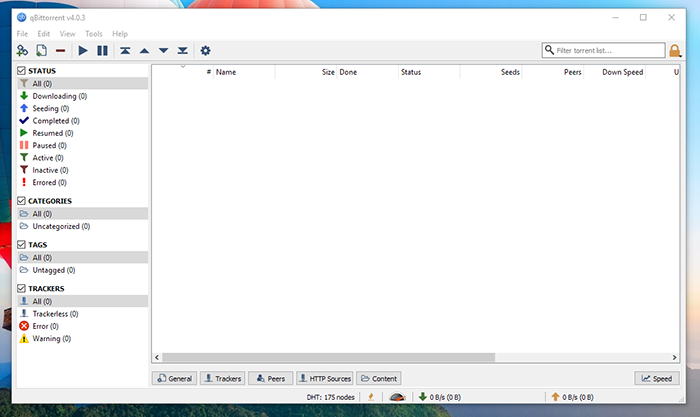The height and width of the screenshot is (417, 700).
Task: Open the View menu
Action: (67, 33)
